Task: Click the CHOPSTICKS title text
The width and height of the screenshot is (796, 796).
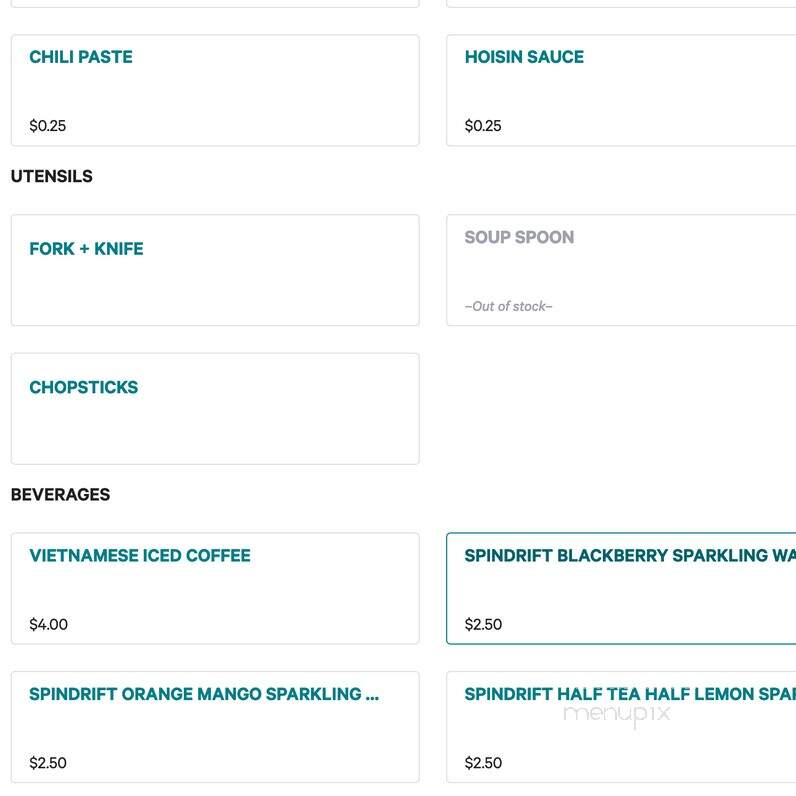Action: click(84, 387)
